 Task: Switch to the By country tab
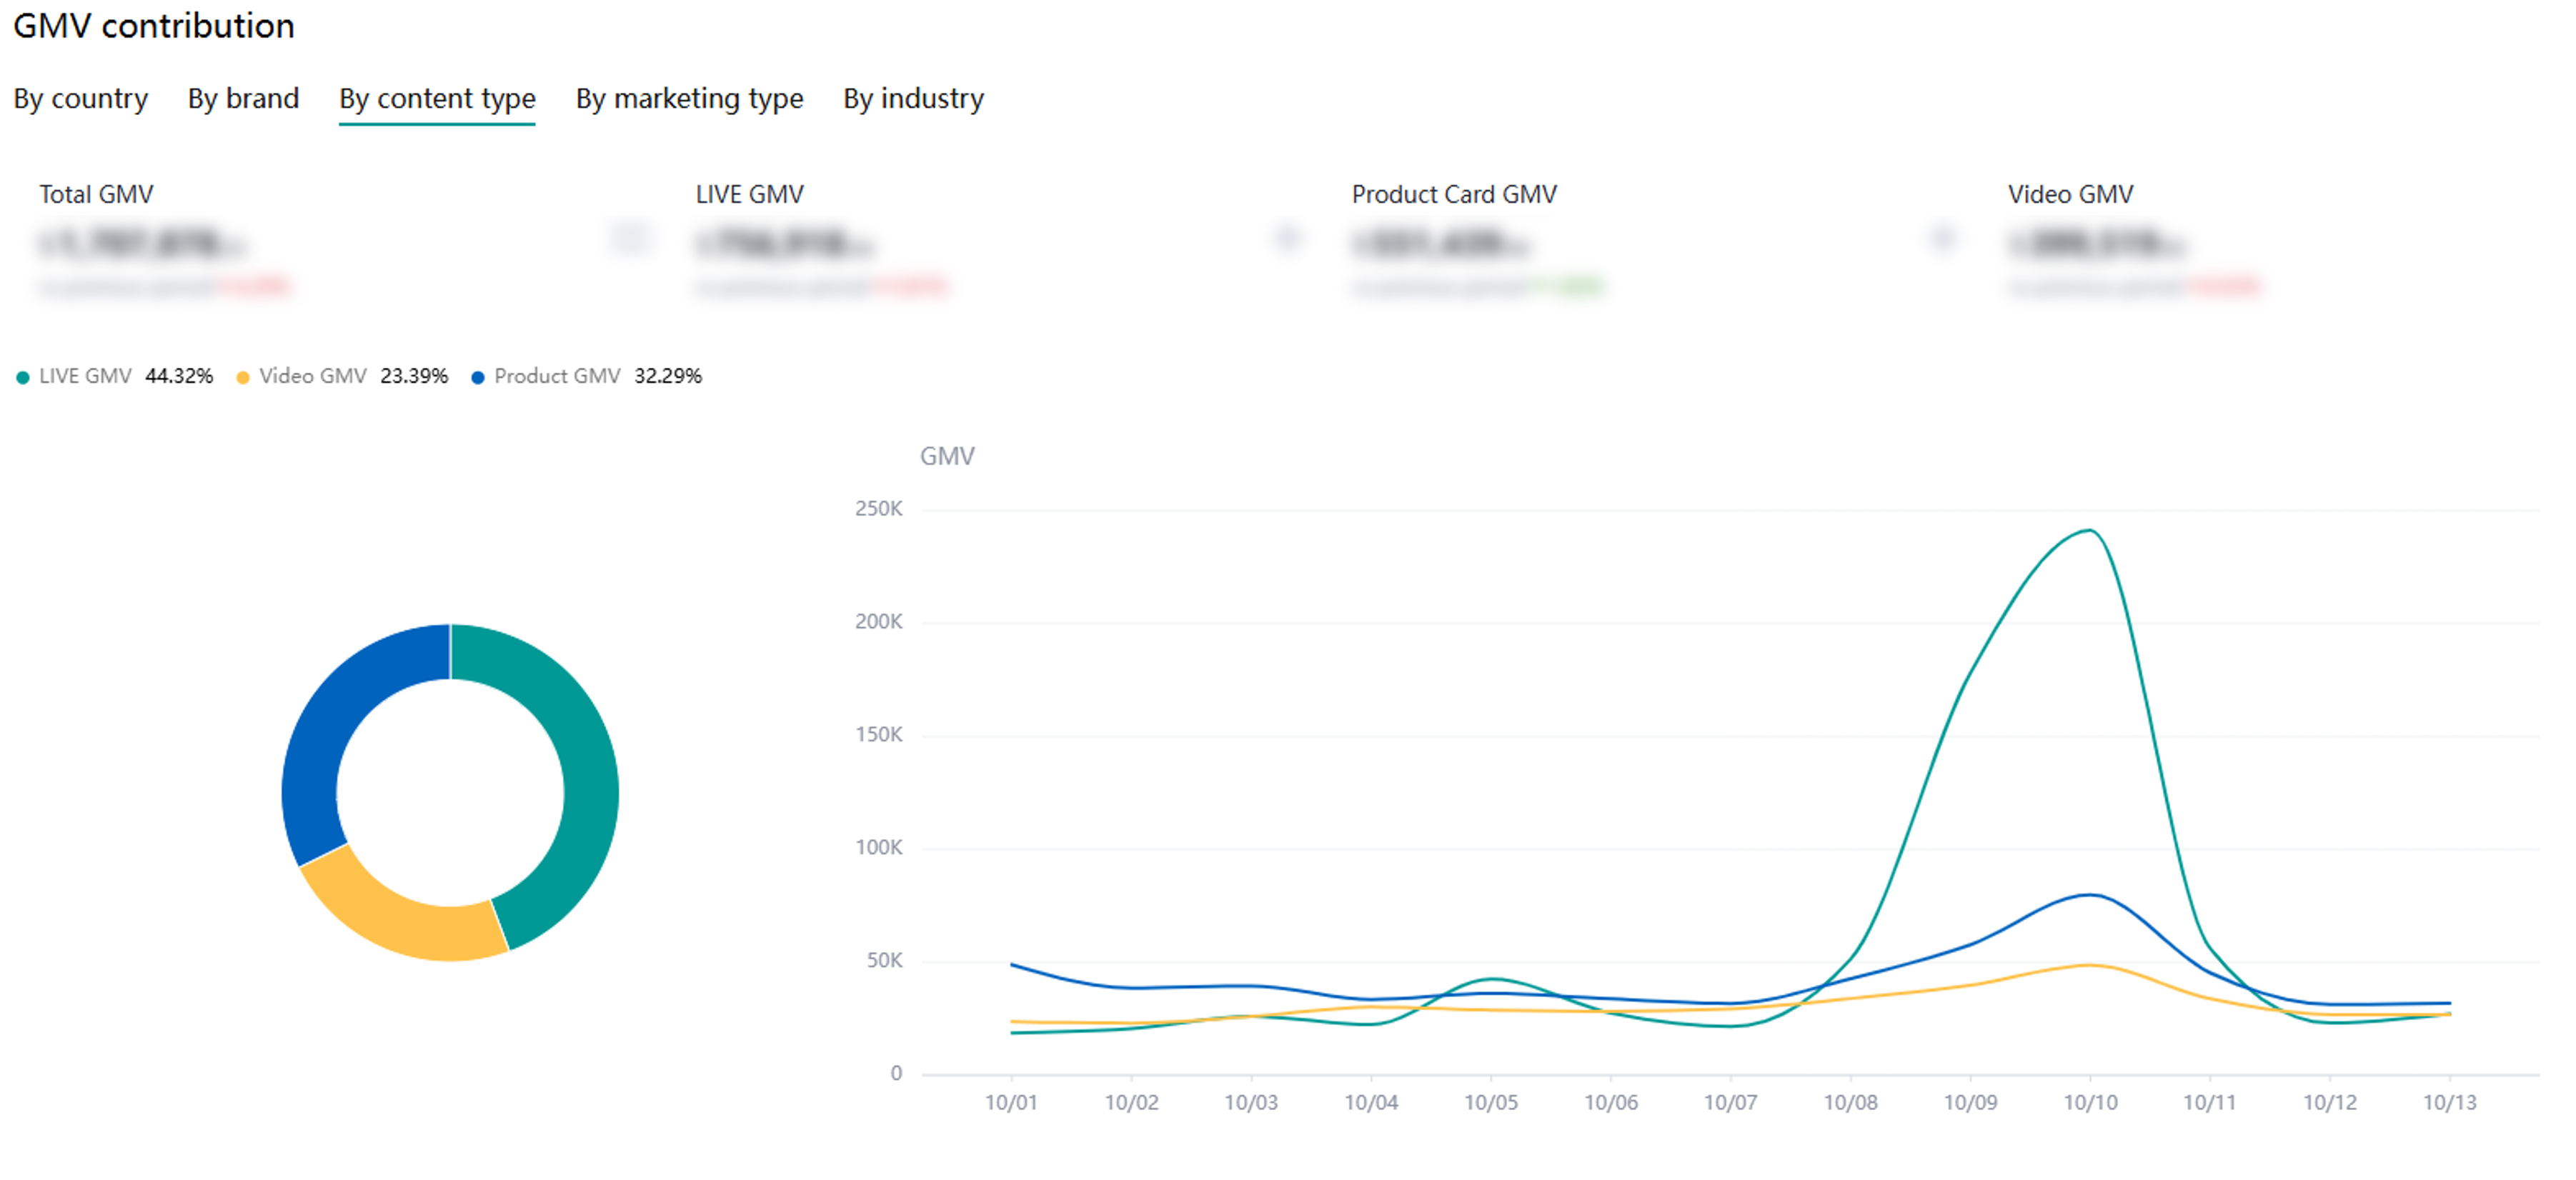coord(80,99)
